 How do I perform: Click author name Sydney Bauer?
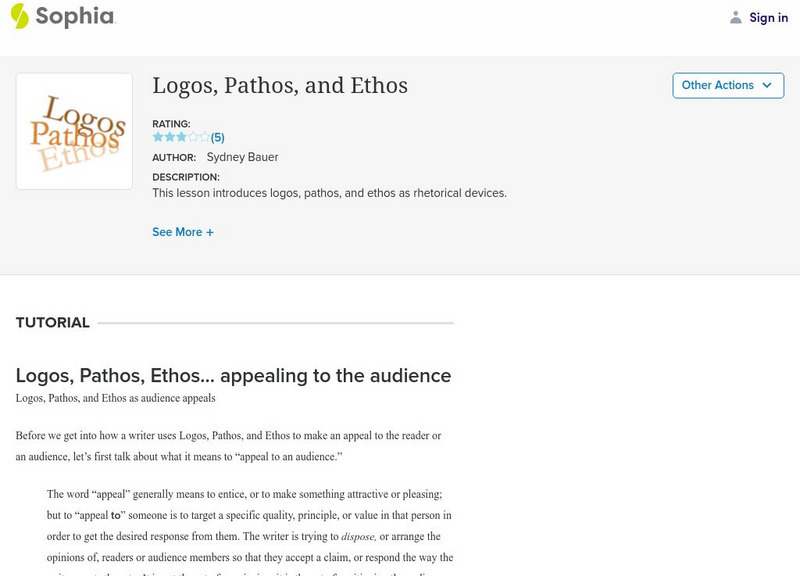coord(242,157)
